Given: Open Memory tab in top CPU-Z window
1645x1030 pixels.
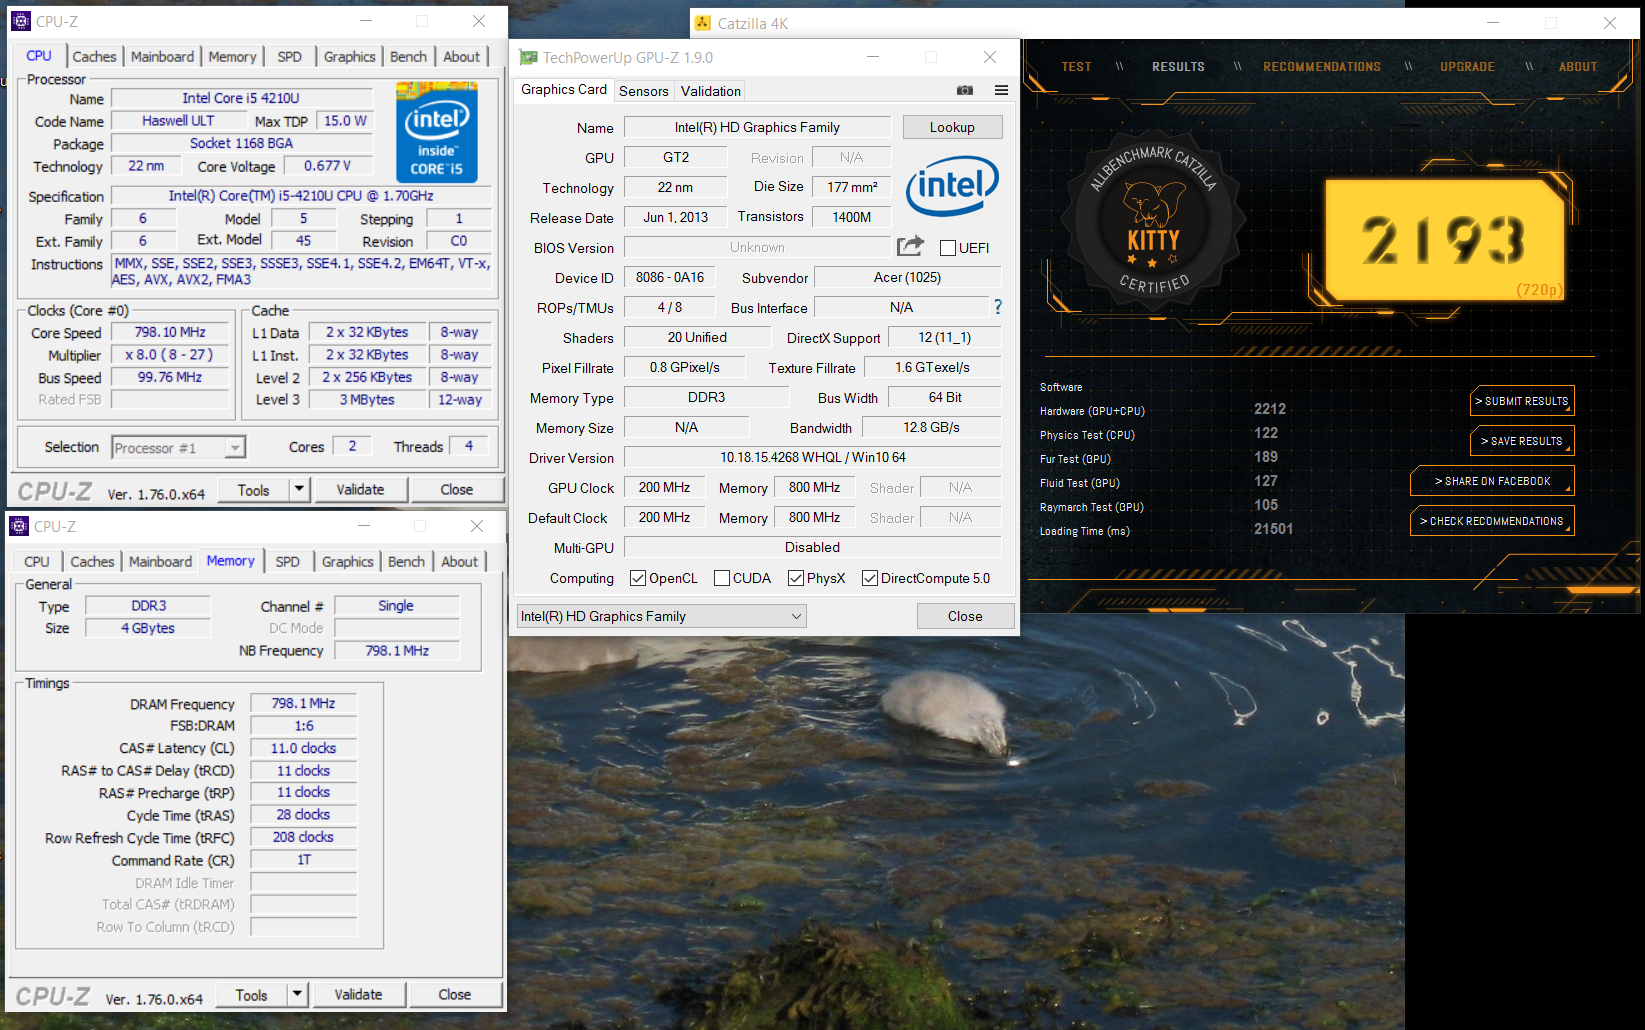Looking at the screenshot, I should (x=232, y=57).
